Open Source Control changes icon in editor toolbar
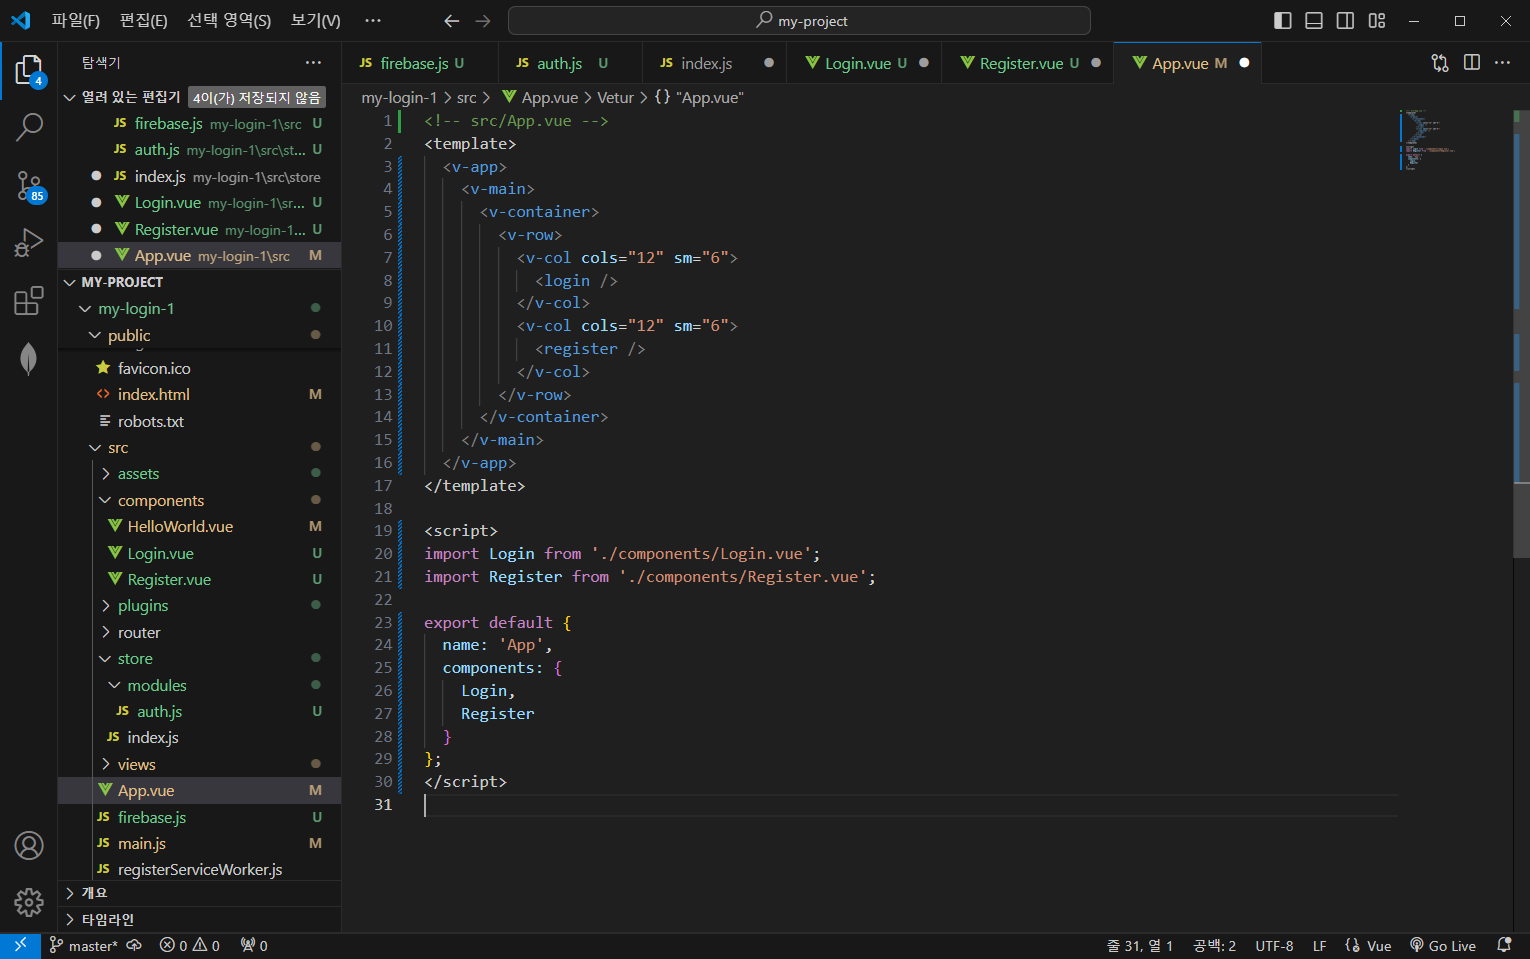The height and width of the screenshot is (959, 1530). (1440, 63)
